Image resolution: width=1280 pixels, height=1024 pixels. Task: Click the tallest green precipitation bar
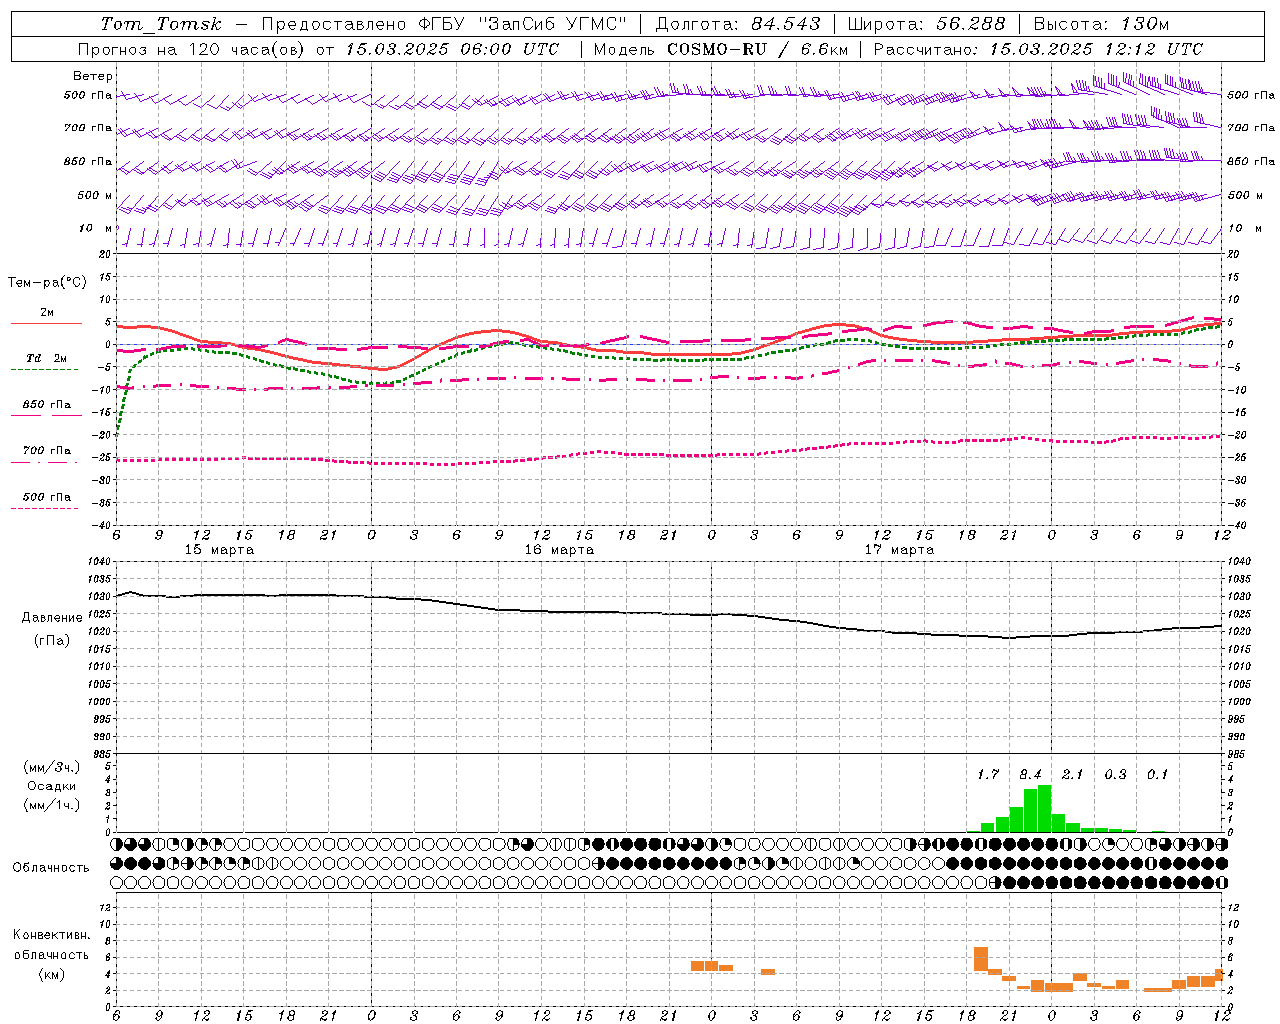(x=1045, y=808)
